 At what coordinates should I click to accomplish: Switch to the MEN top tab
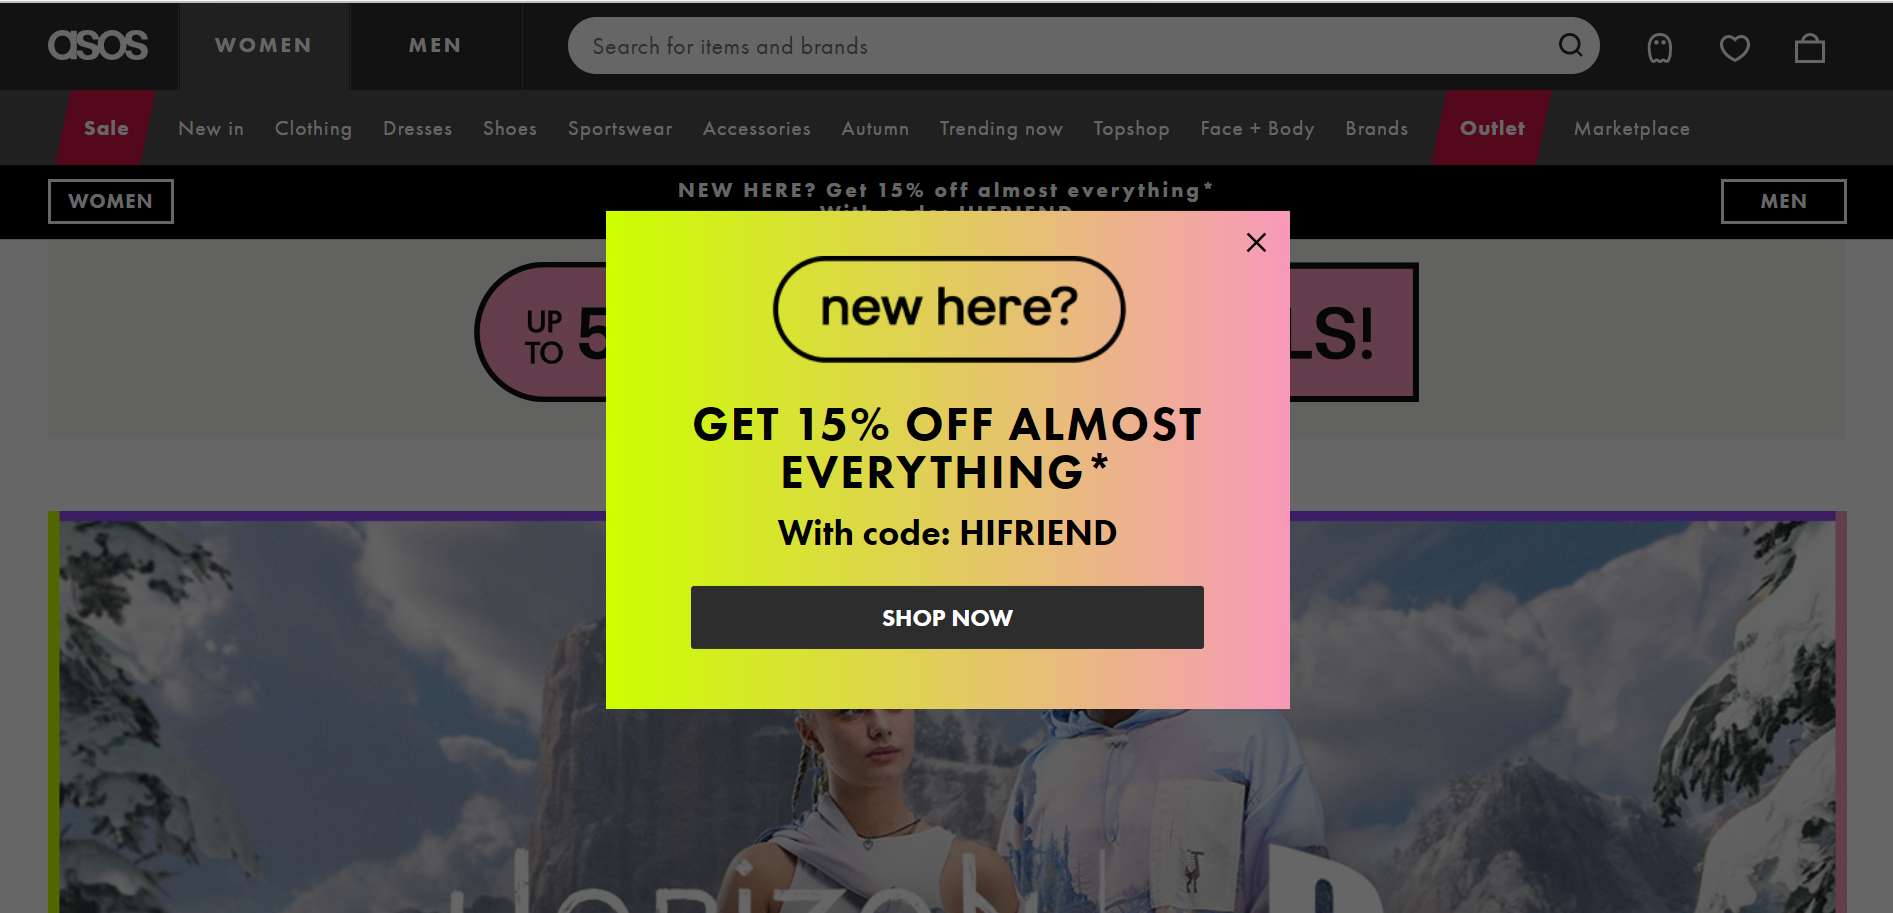point(435,45)
